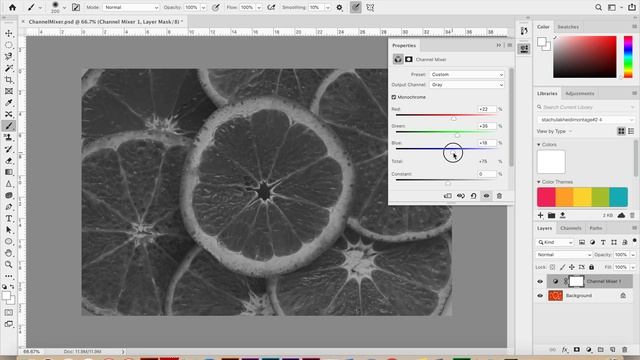Select the Frame tool
Image resolution: width=640 pixels, height=360 pixels.
9,91
